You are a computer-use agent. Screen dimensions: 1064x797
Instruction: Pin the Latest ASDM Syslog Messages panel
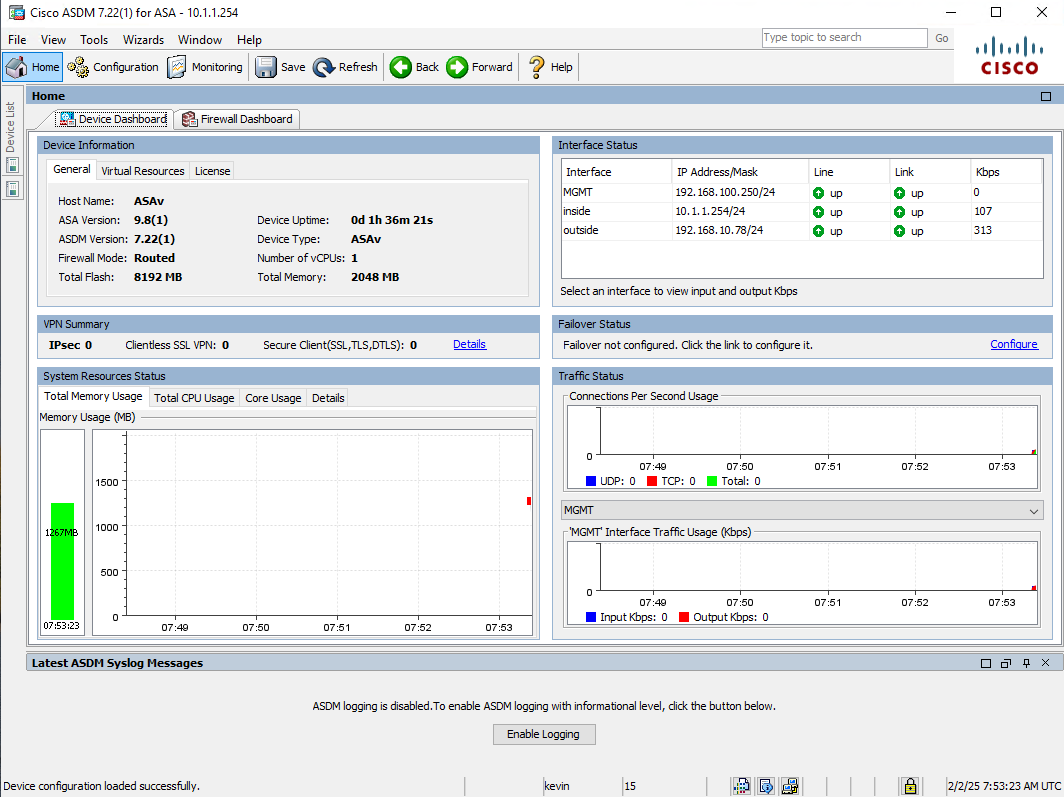(x=1026, y=663)
